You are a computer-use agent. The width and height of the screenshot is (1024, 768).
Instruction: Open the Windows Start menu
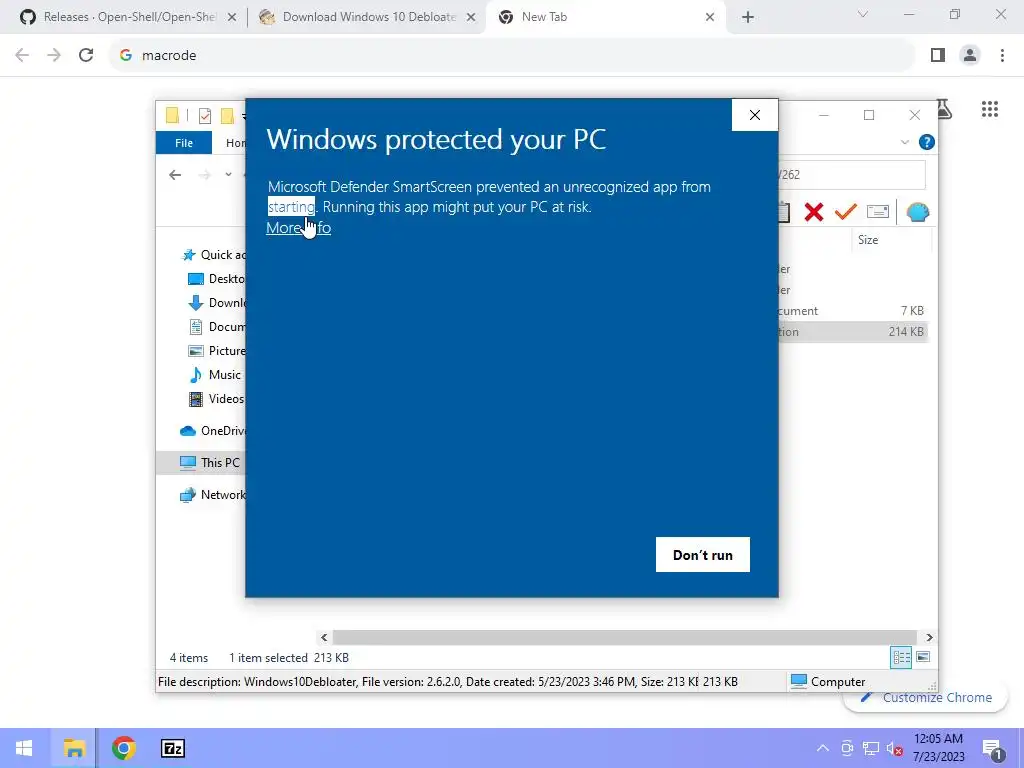tap(24, 748)
